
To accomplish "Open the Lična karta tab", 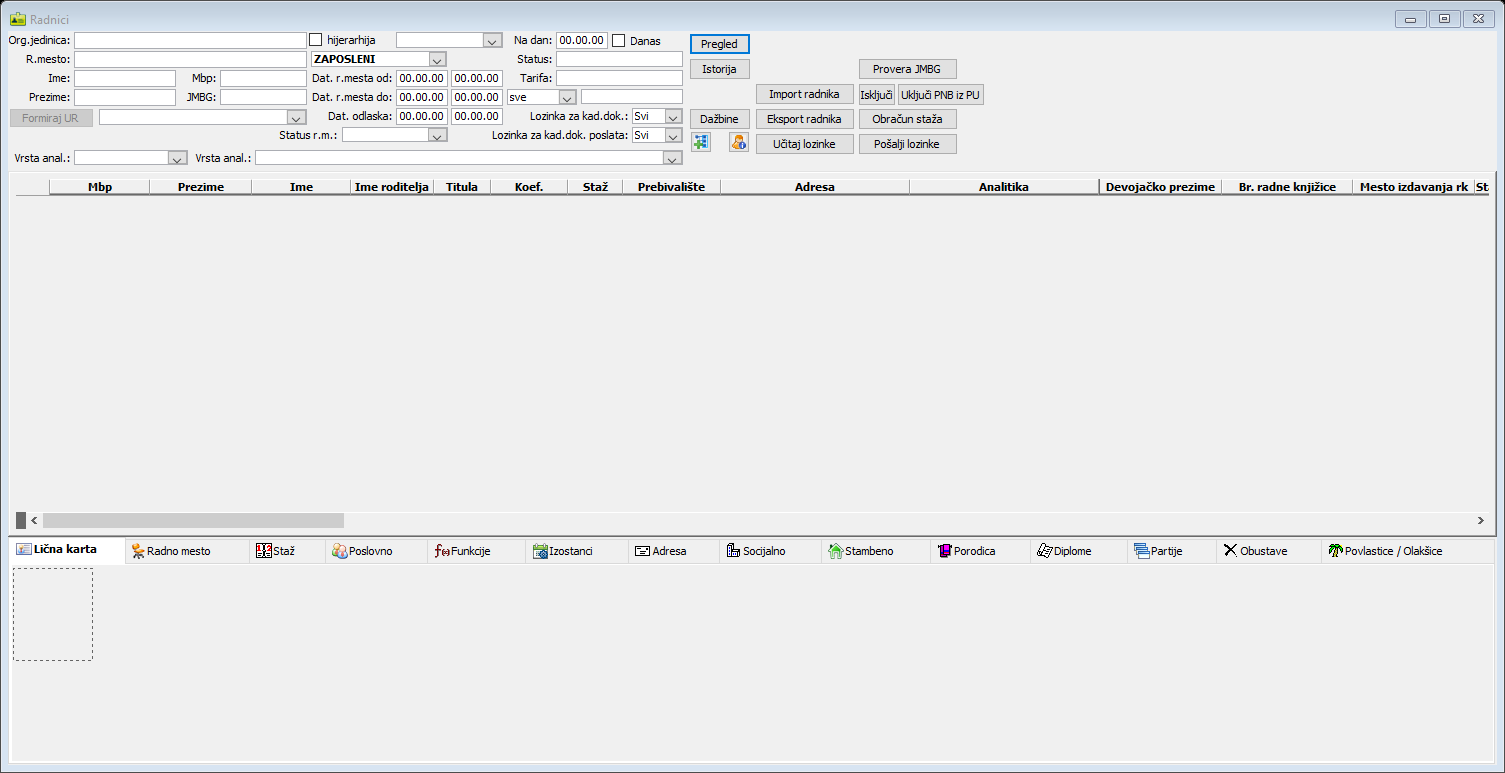I will point(68,550).
